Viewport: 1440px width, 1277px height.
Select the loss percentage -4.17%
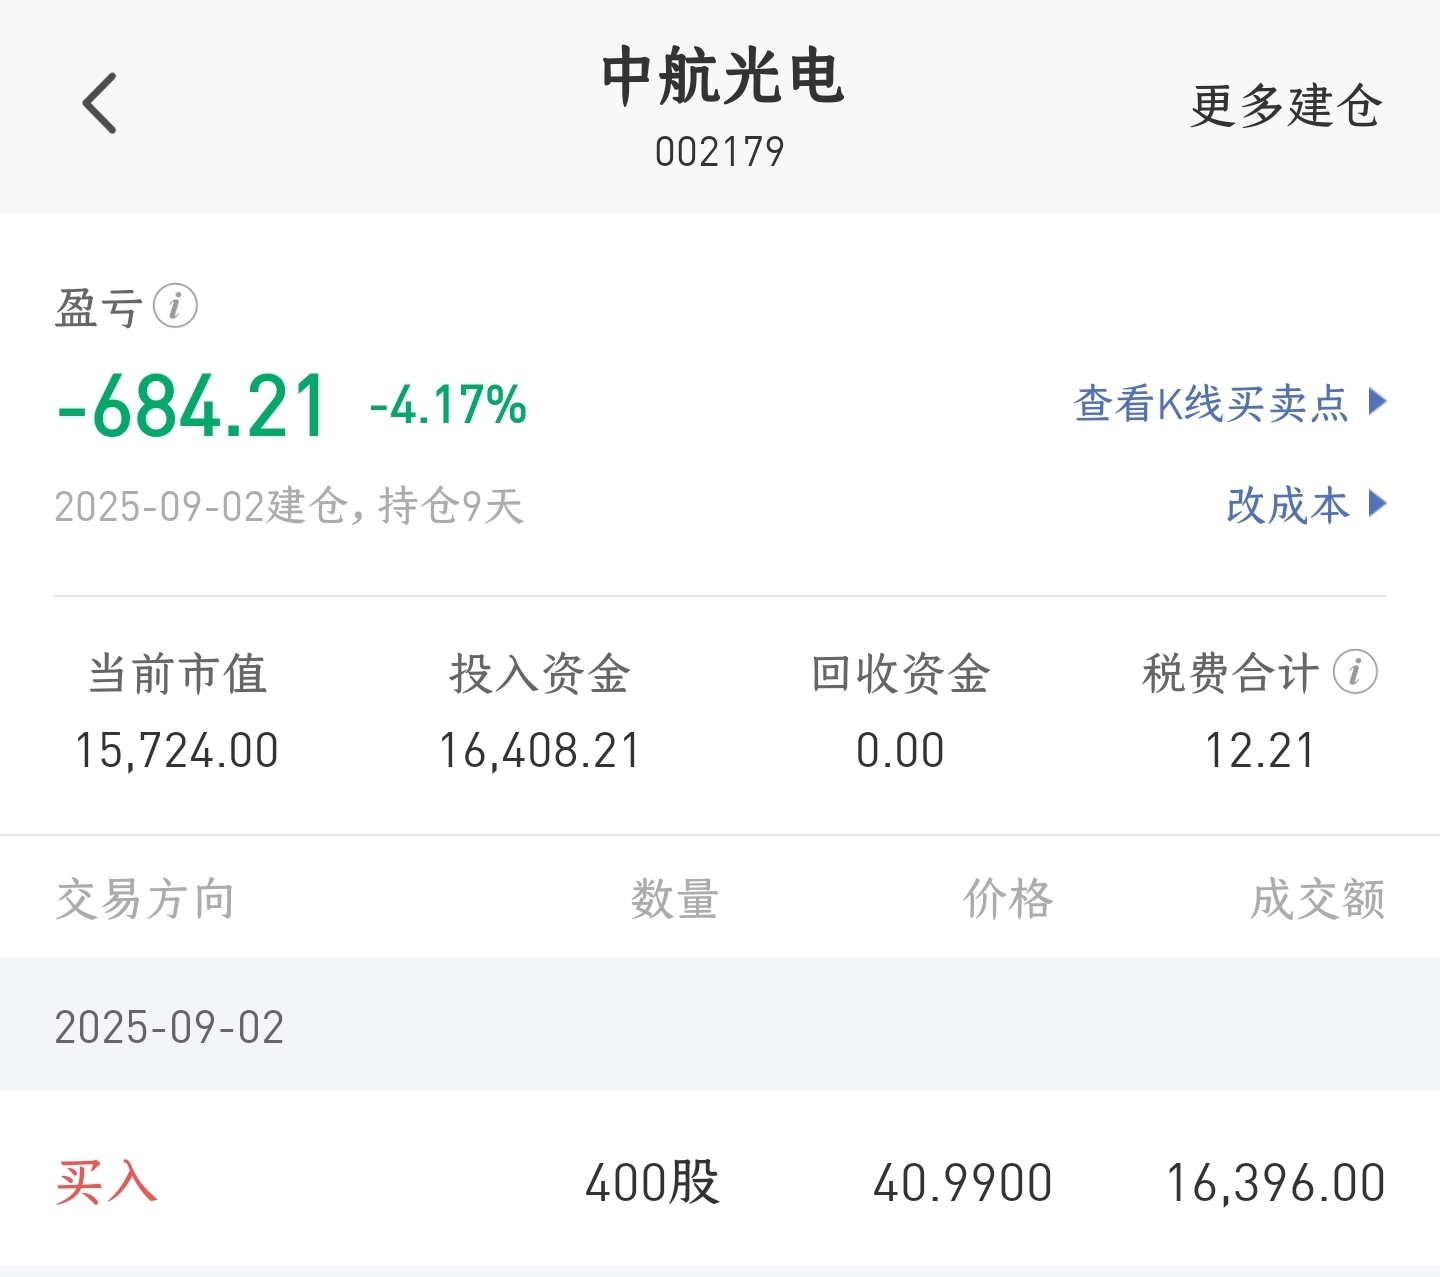click(448, 406)
